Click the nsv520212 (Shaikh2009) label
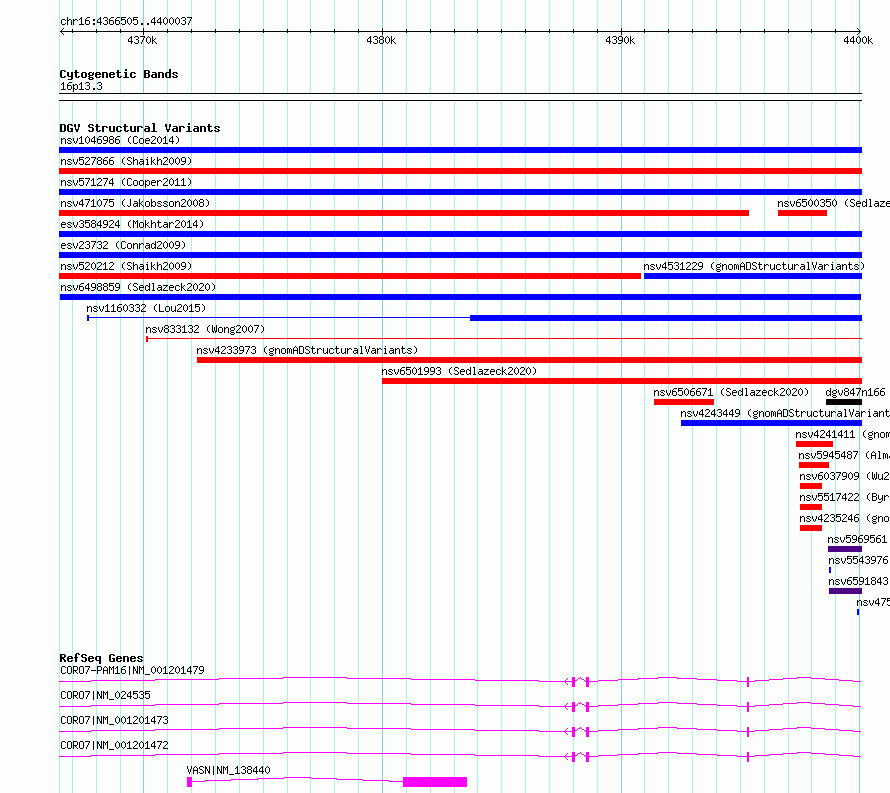Screen dimensions: 890x793 (126, 266)
